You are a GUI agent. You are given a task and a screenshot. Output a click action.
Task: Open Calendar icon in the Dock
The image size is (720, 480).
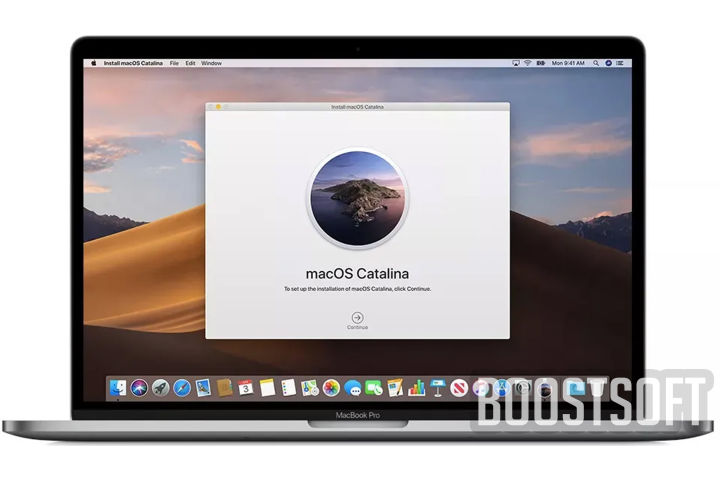click(246, 388)
